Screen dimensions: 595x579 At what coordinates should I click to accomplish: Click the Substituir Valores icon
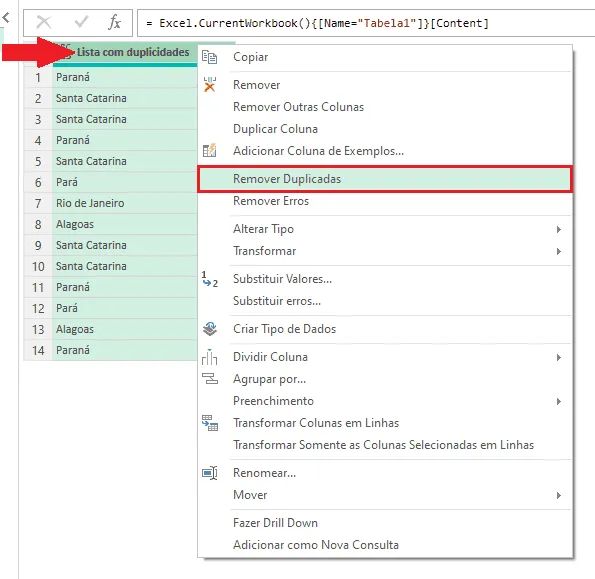tap(209, 279)
